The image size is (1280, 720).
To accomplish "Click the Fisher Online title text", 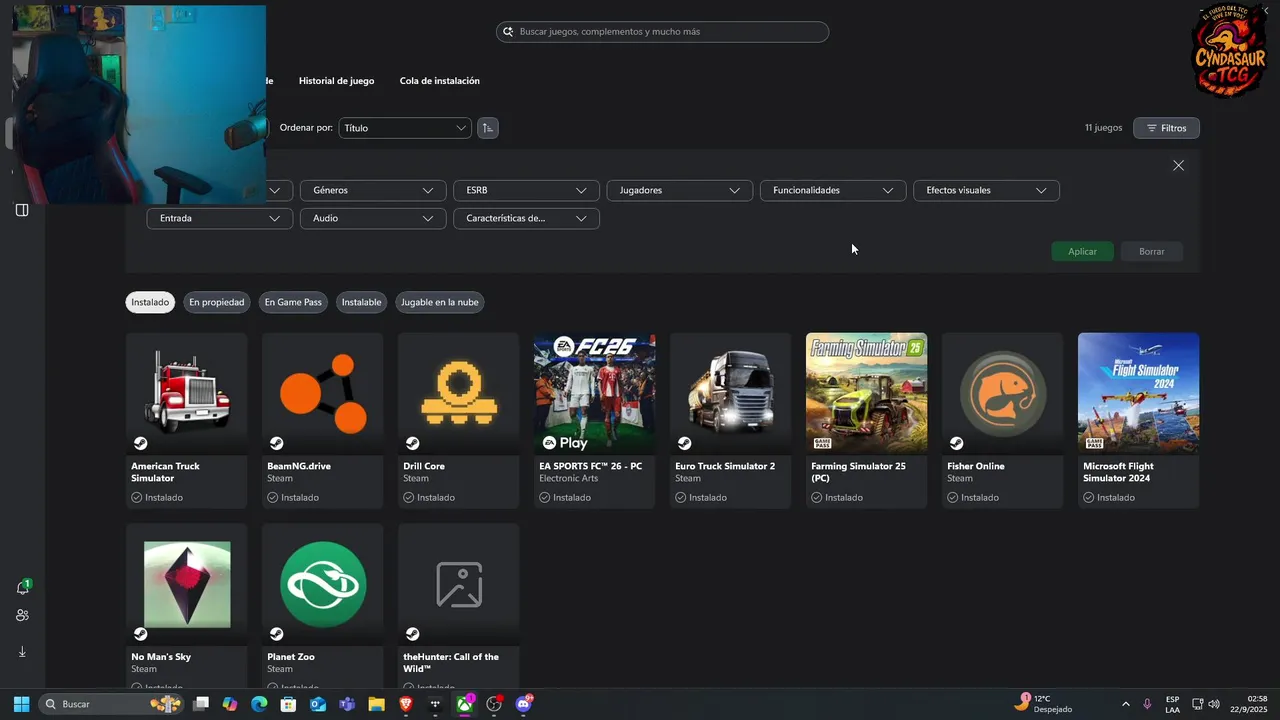I will tap(976, 466).
